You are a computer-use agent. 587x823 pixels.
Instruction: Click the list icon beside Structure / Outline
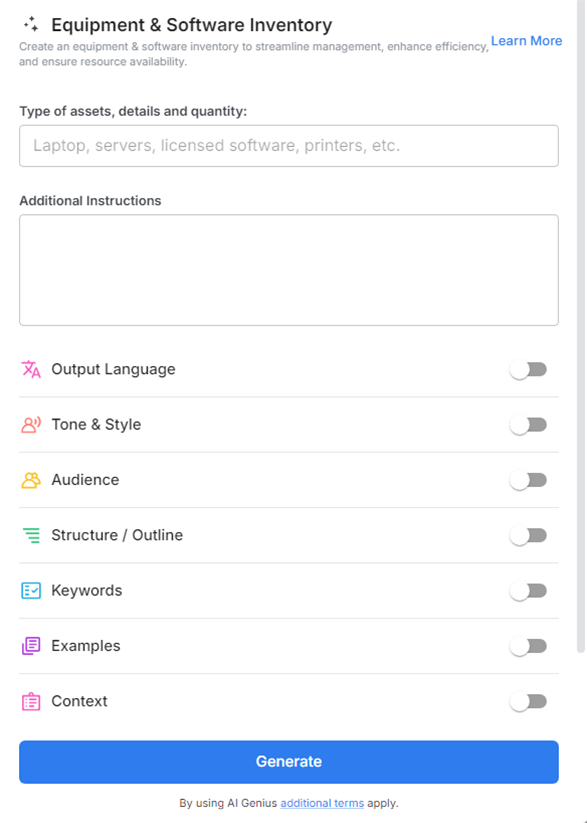(29, 535)
